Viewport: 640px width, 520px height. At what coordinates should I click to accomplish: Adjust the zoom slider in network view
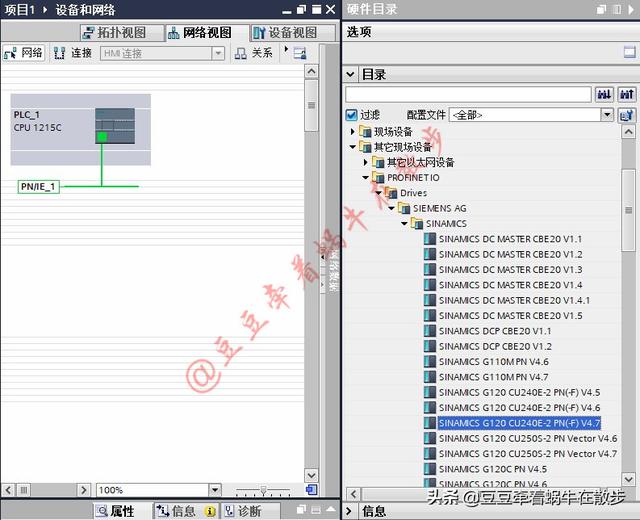(263, 489)
